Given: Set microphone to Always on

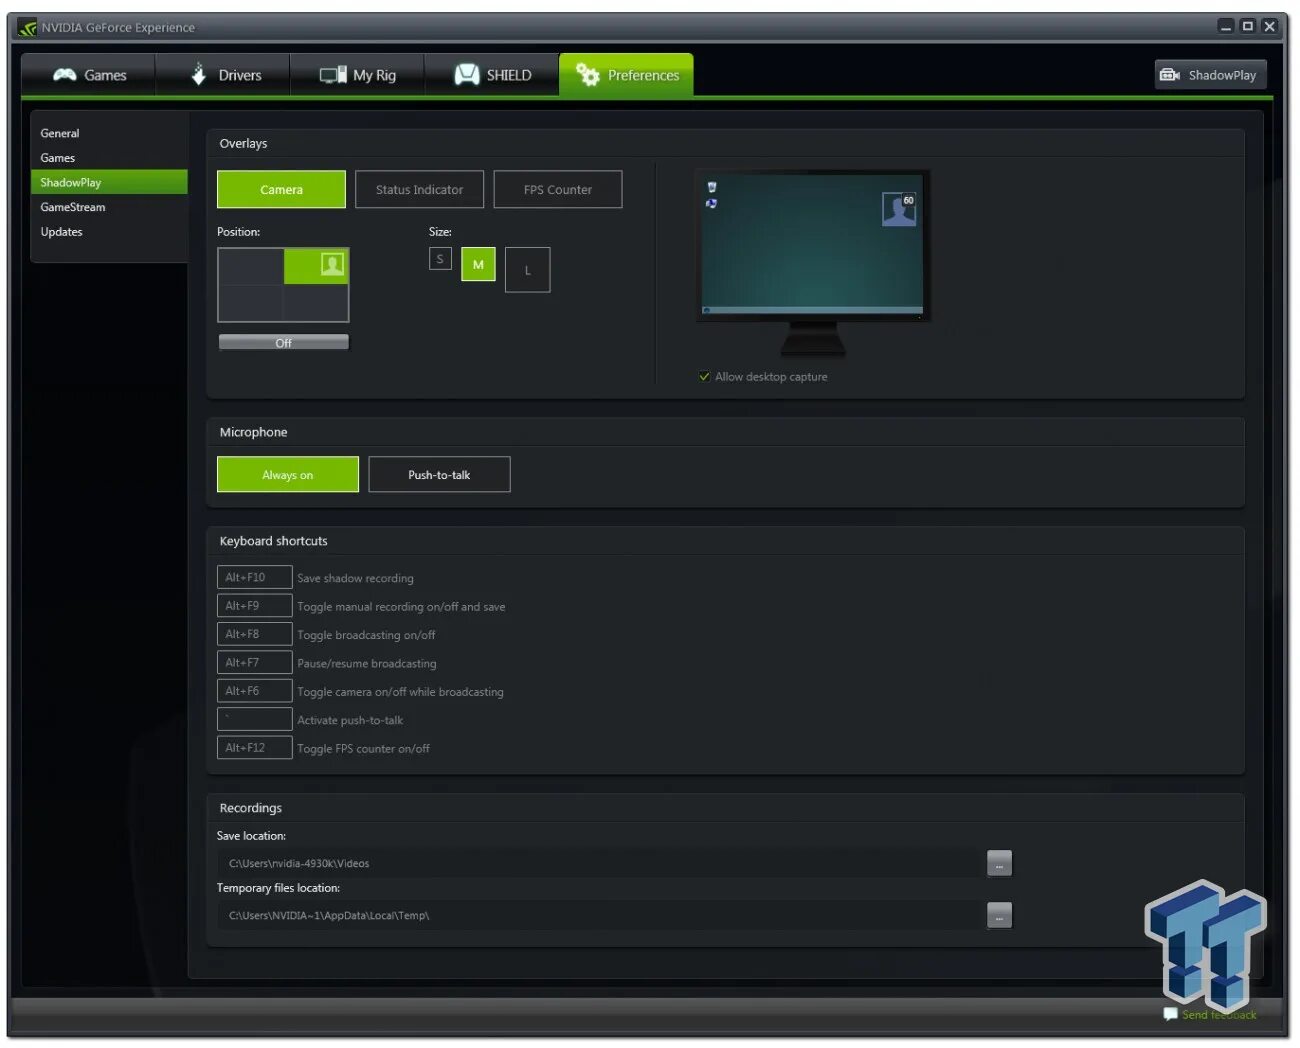Looking at the screenshot, I should [x=288, y=474].
